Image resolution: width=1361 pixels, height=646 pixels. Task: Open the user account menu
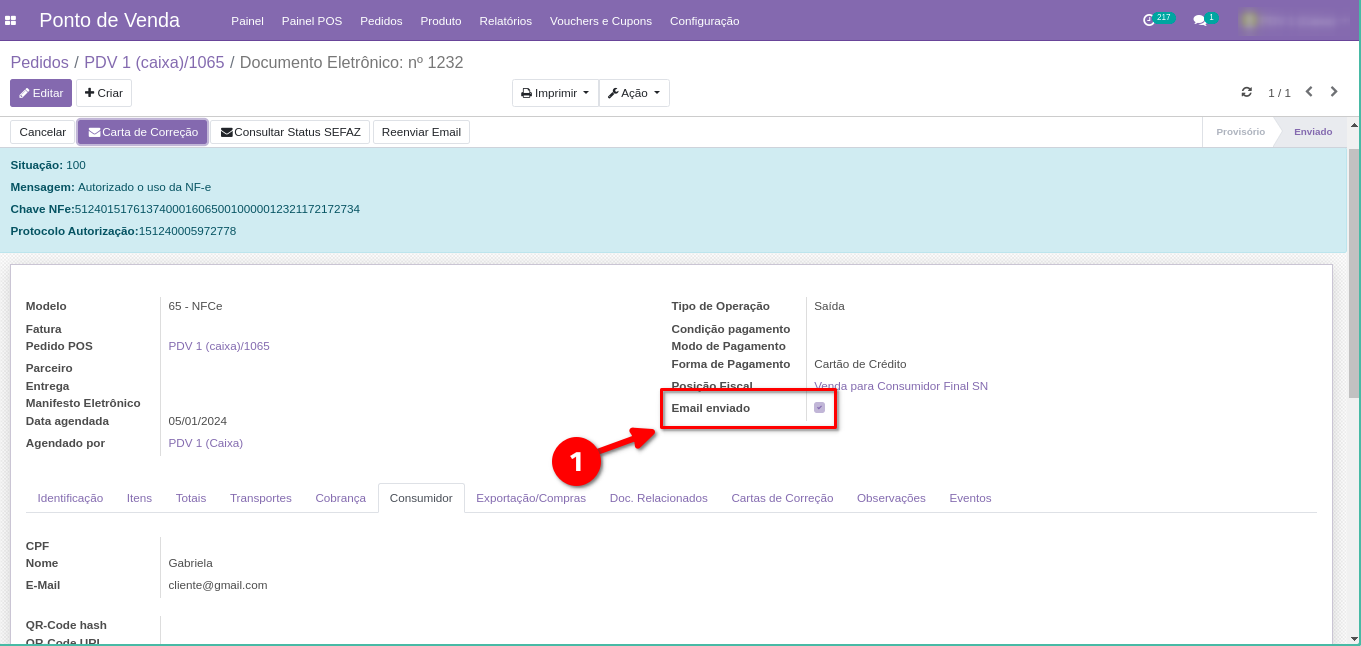click(1290, 20)
